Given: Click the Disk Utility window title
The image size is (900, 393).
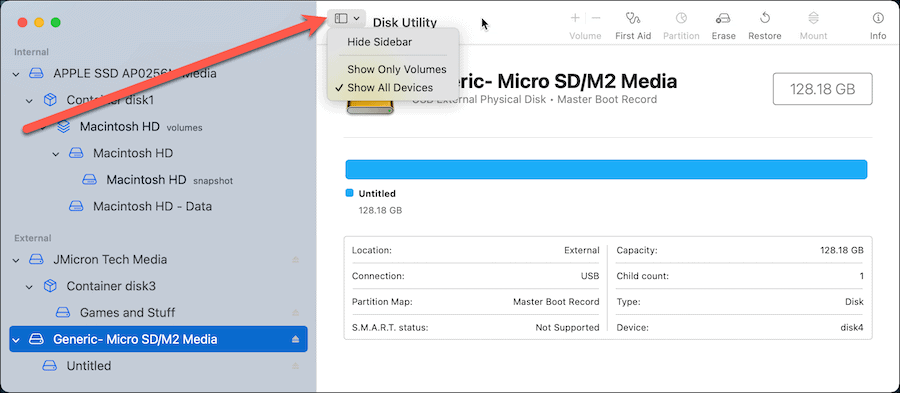Looking at the screenshot, I should coord(405,22).
